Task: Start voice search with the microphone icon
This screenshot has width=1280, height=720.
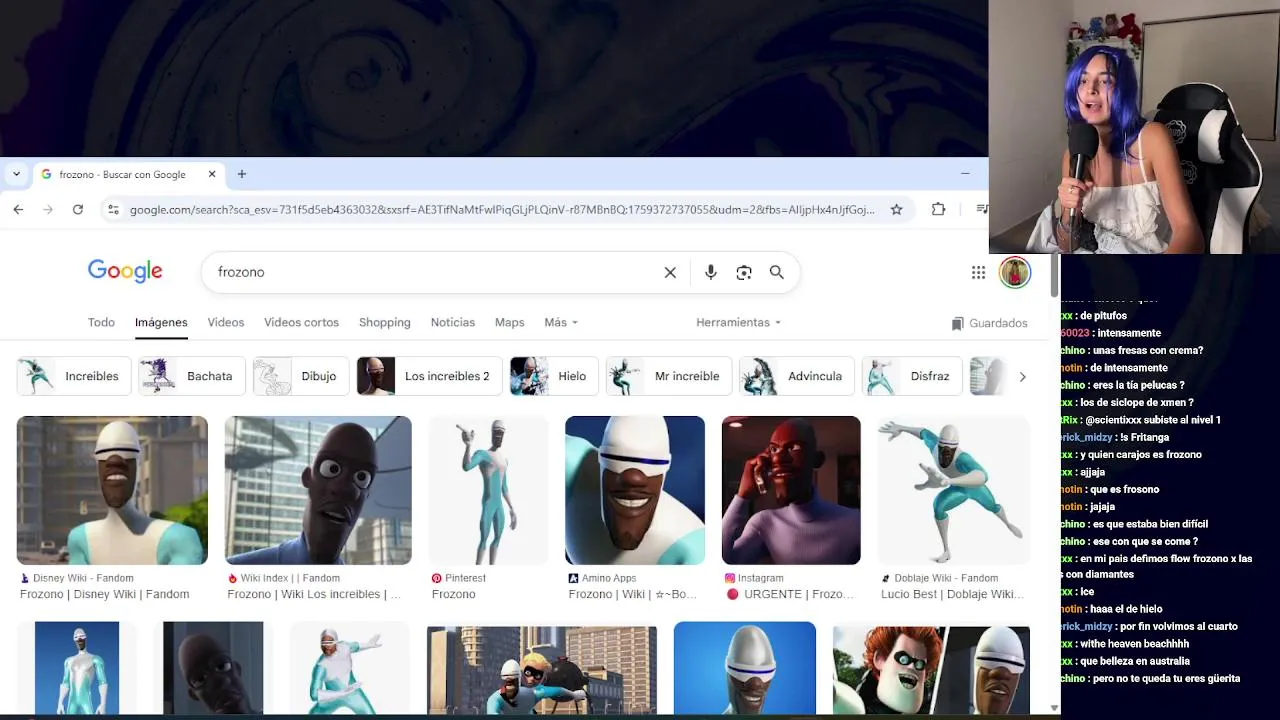Action: coord(711,272)
